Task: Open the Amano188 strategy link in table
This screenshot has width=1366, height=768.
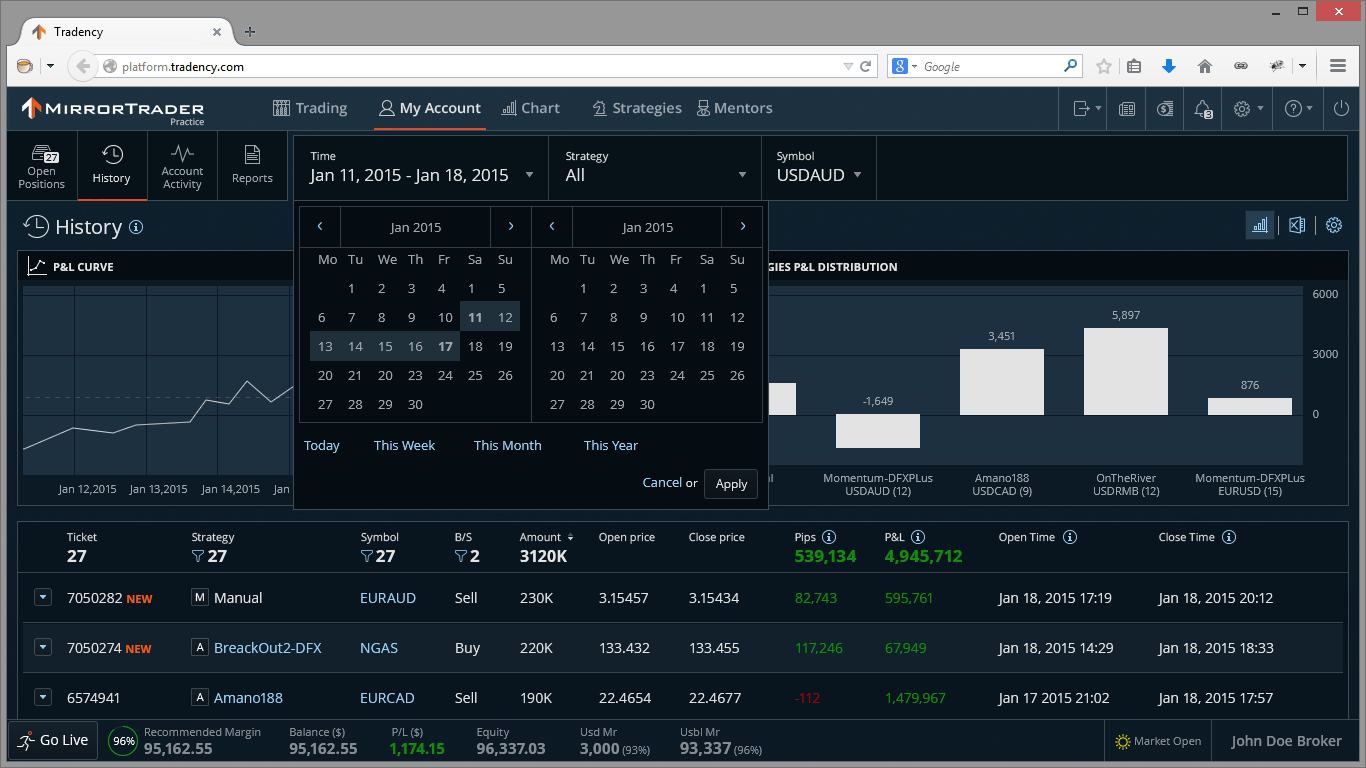Action: (248, 698)
